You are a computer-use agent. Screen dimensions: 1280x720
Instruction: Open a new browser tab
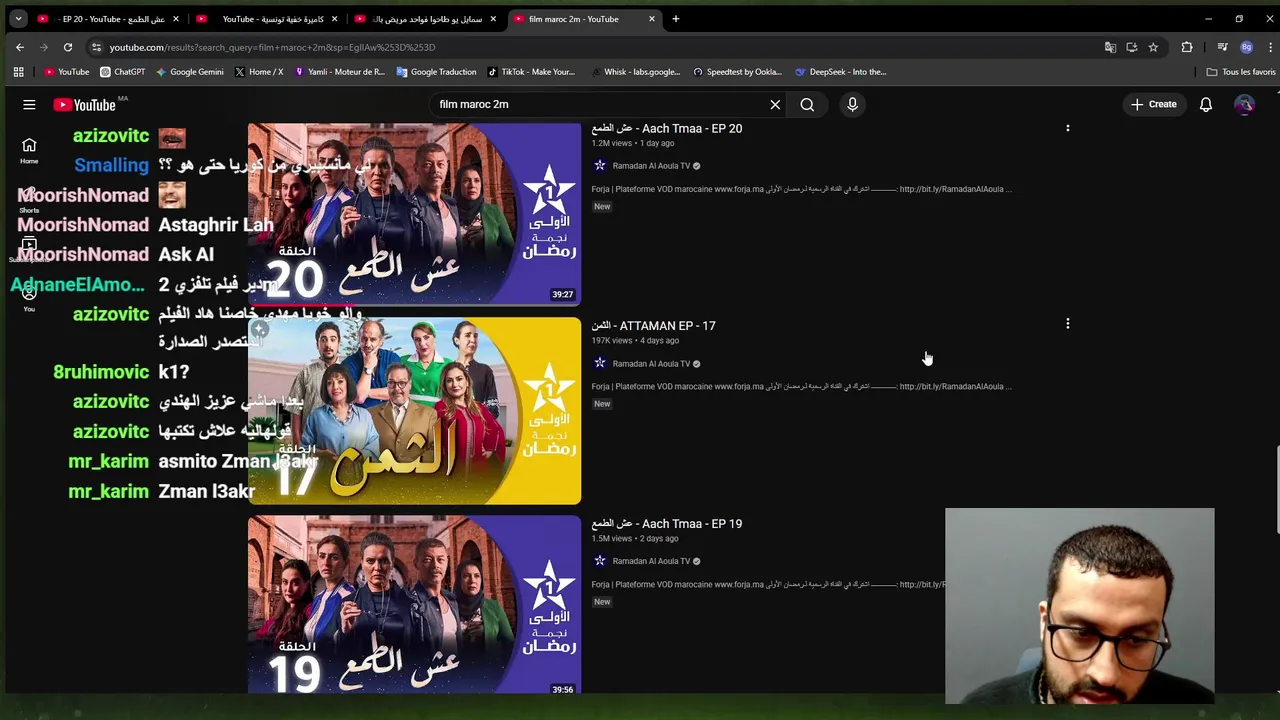pyautogui.click(x=676, y=19)
